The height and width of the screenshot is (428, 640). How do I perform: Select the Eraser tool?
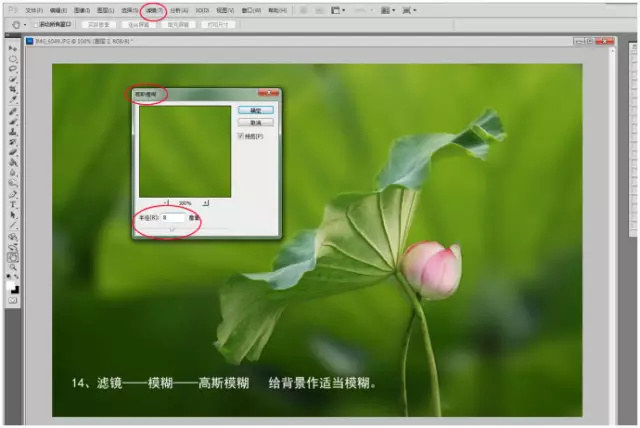(13, 152)
